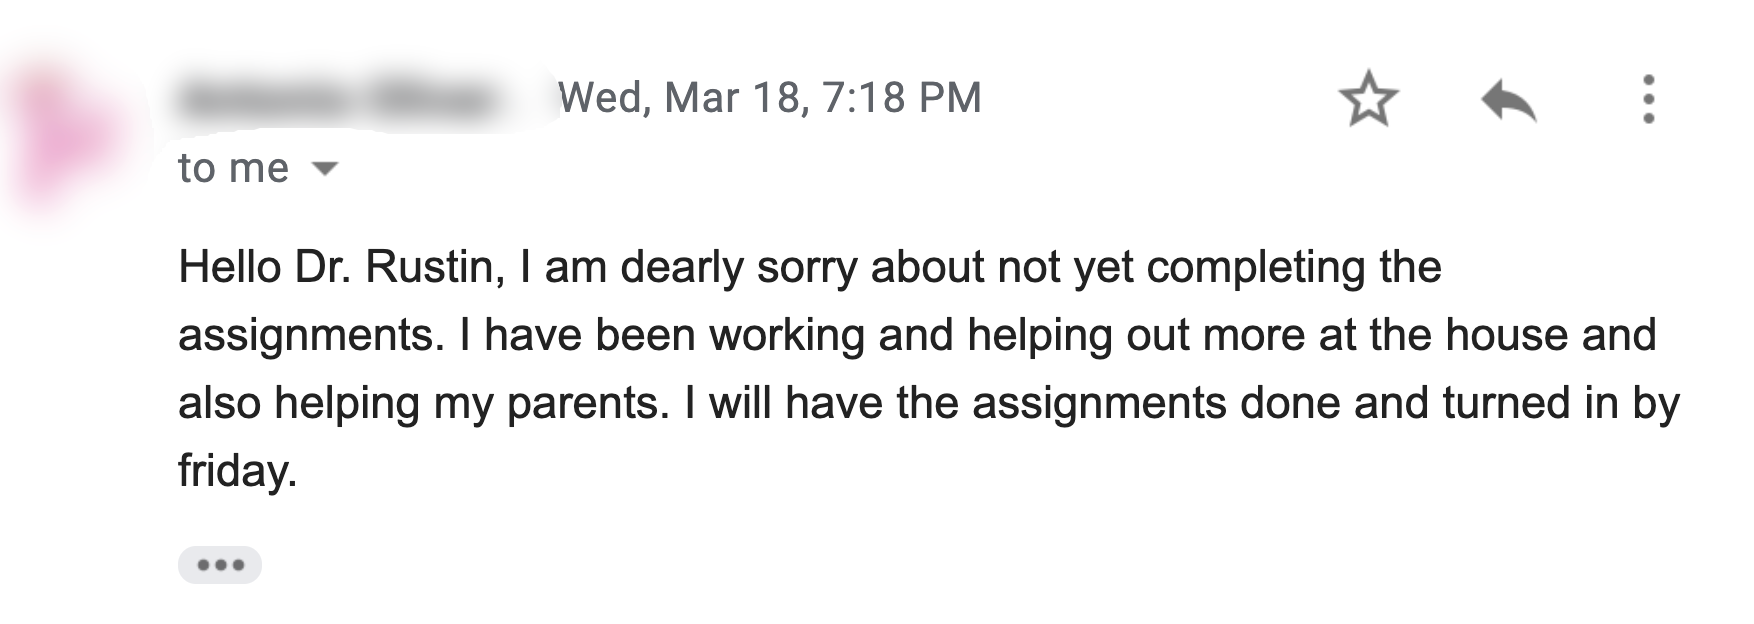Screen dimensions: 1754x624
Task: Click the "to me" recipient text
Action: coord(234,168)
